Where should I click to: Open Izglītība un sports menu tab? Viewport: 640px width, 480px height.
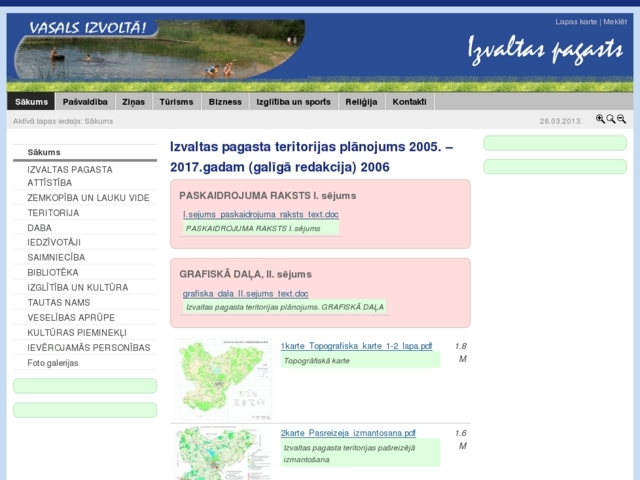293,102
